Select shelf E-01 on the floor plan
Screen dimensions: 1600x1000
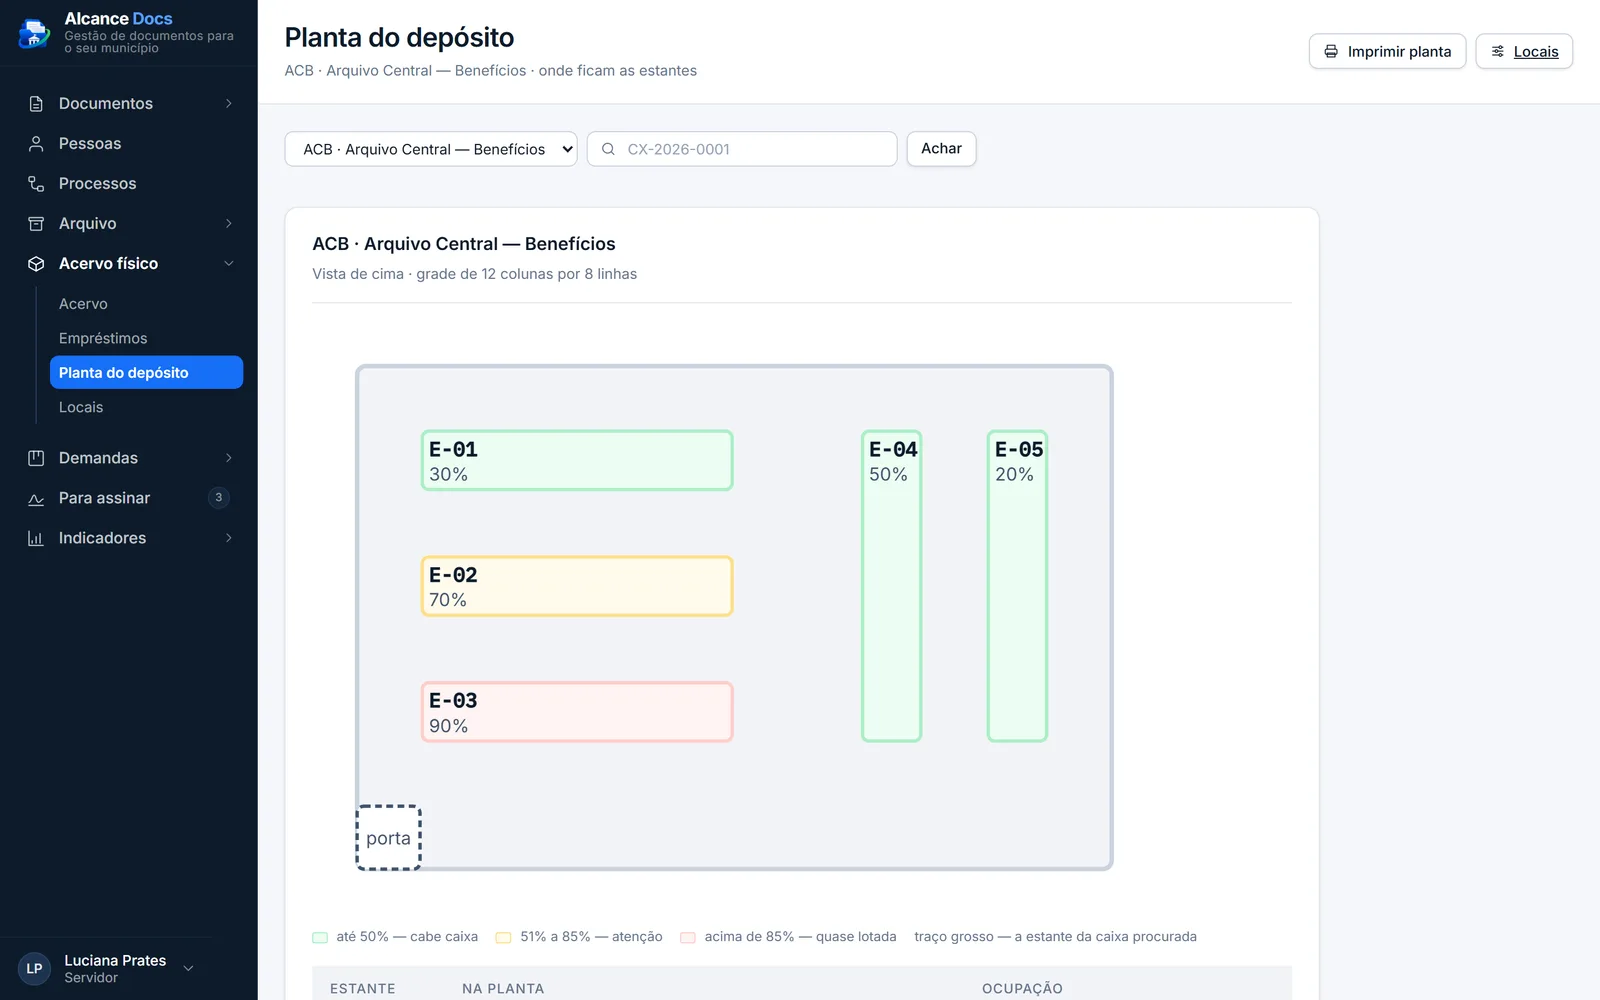pyautogui.click(x=577, y=460)
